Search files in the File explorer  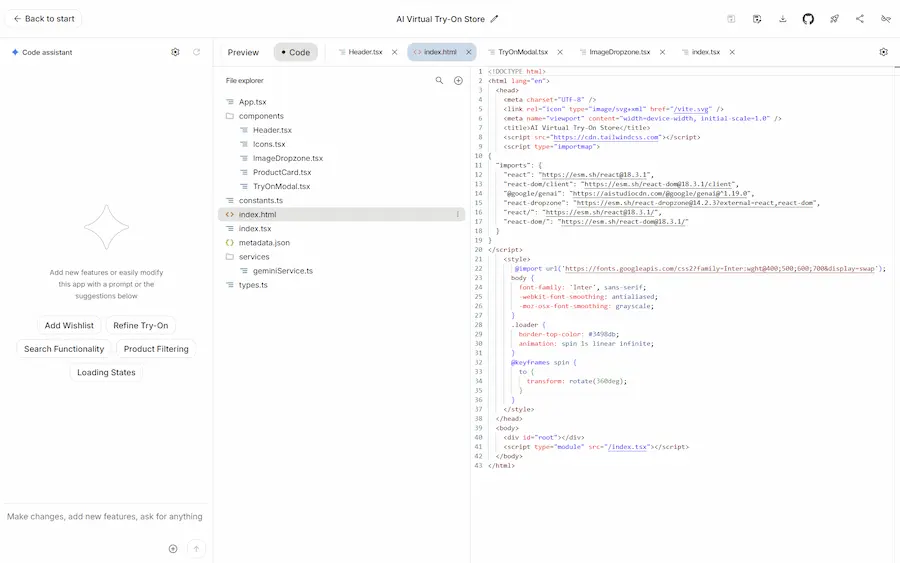[x=439, y=81]
